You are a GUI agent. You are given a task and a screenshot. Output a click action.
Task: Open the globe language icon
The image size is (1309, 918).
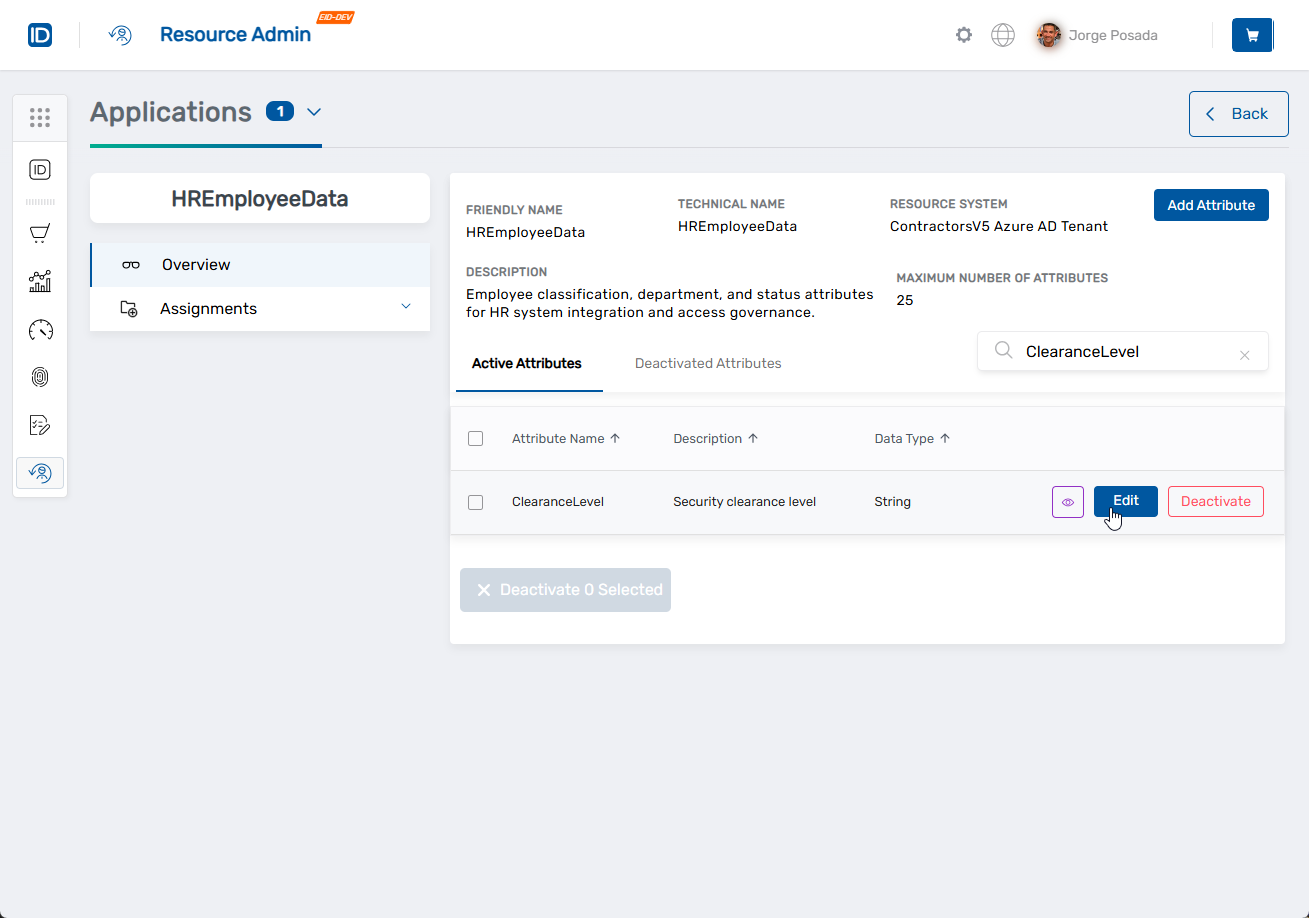[1002, 35]
